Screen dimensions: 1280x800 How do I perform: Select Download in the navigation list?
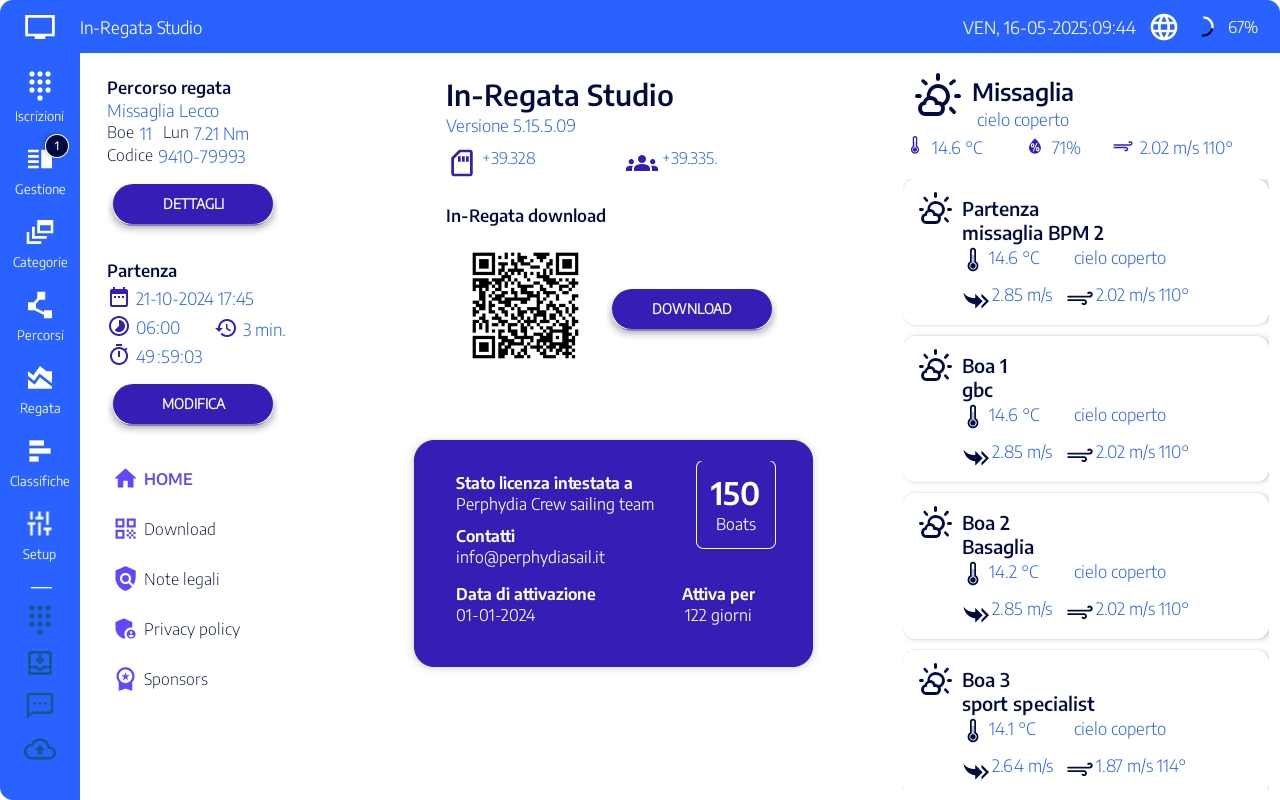165,529
